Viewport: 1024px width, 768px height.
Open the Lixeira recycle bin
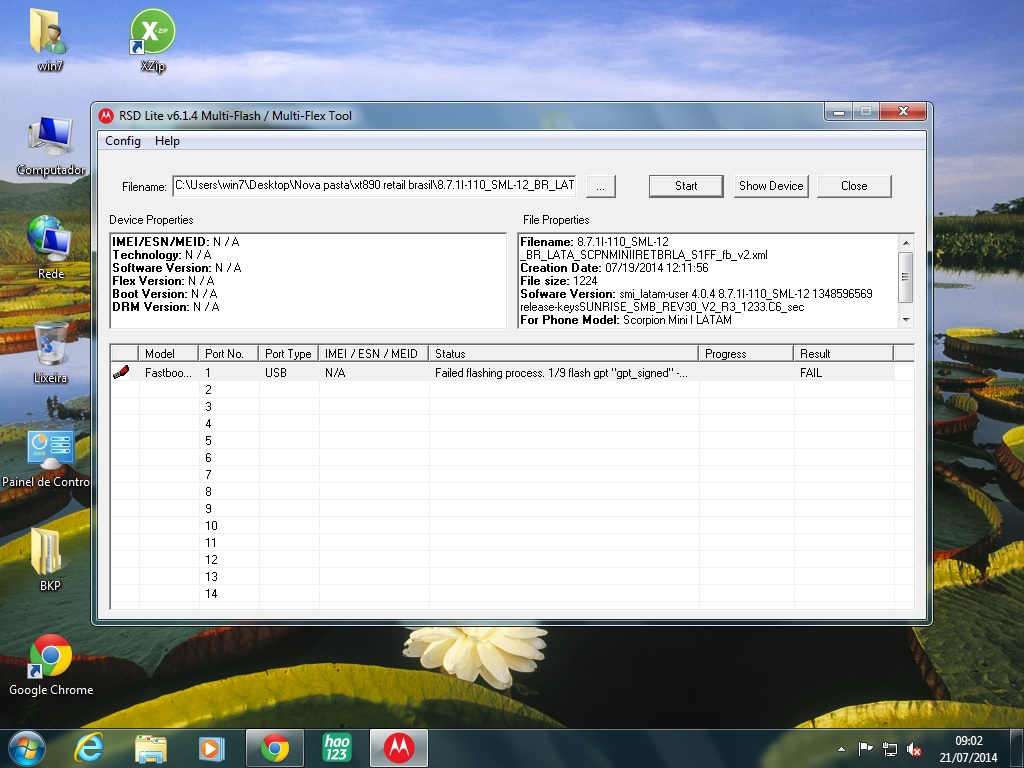tap(50, 345)
